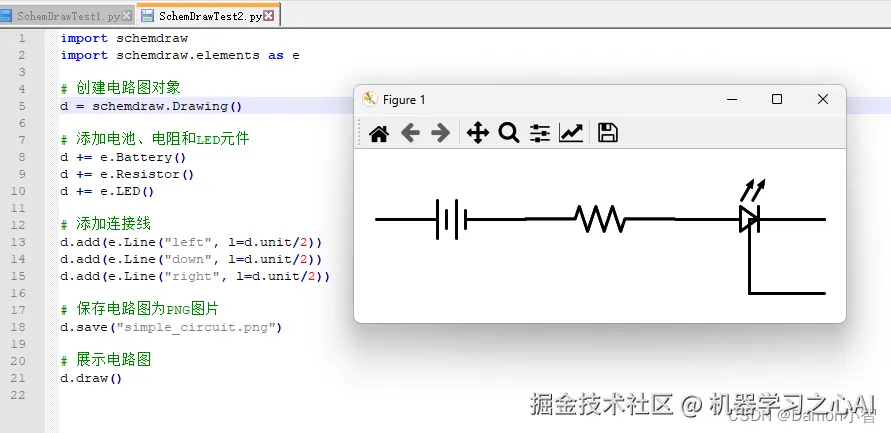Click the Home reset view icon
The height and width of the screenshot is (433, 891).
click(379, 134)
